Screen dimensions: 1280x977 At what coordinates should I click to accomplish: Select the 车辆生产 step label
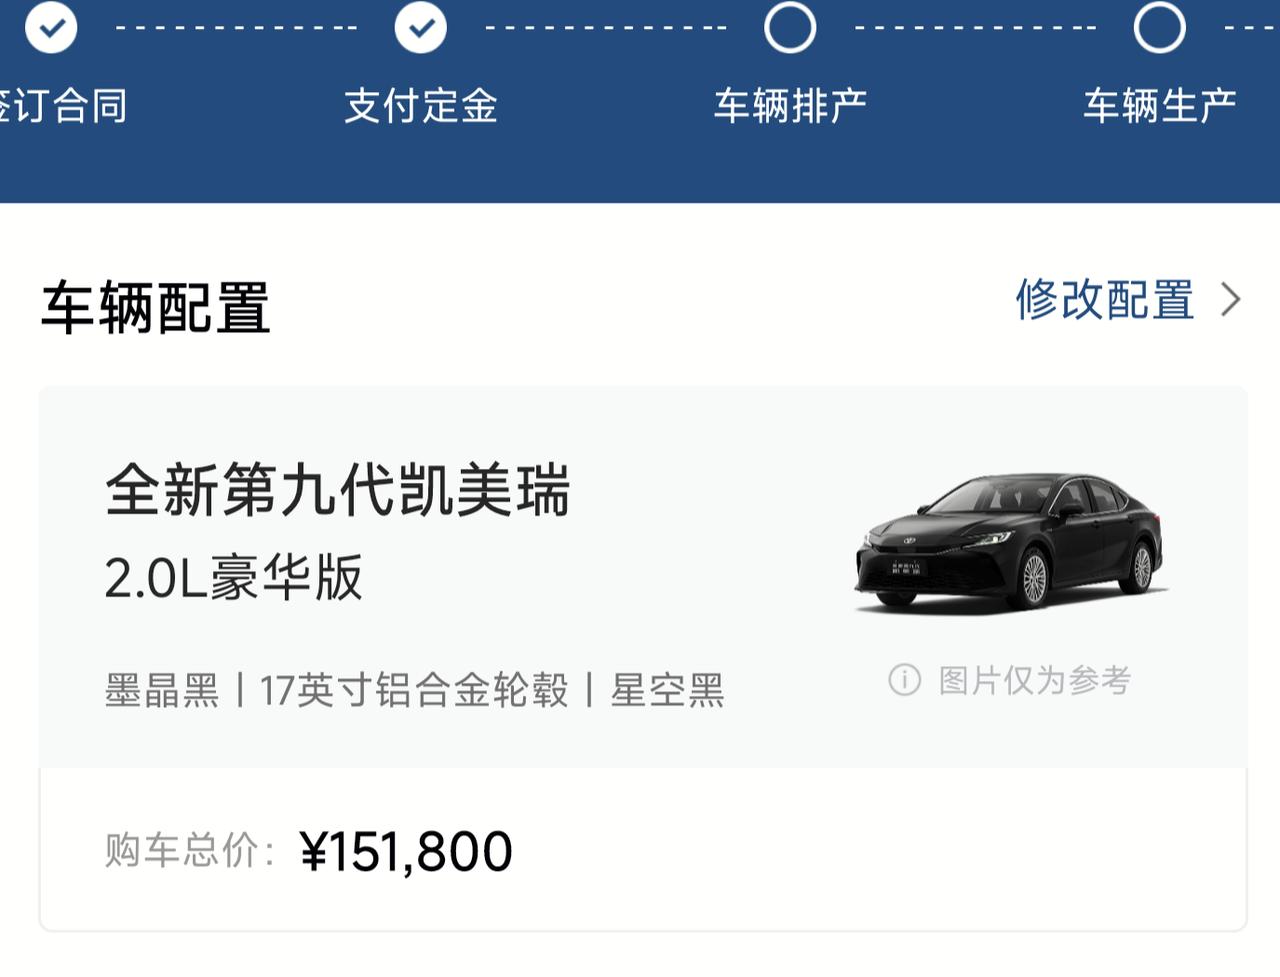tap(1160, 105)
